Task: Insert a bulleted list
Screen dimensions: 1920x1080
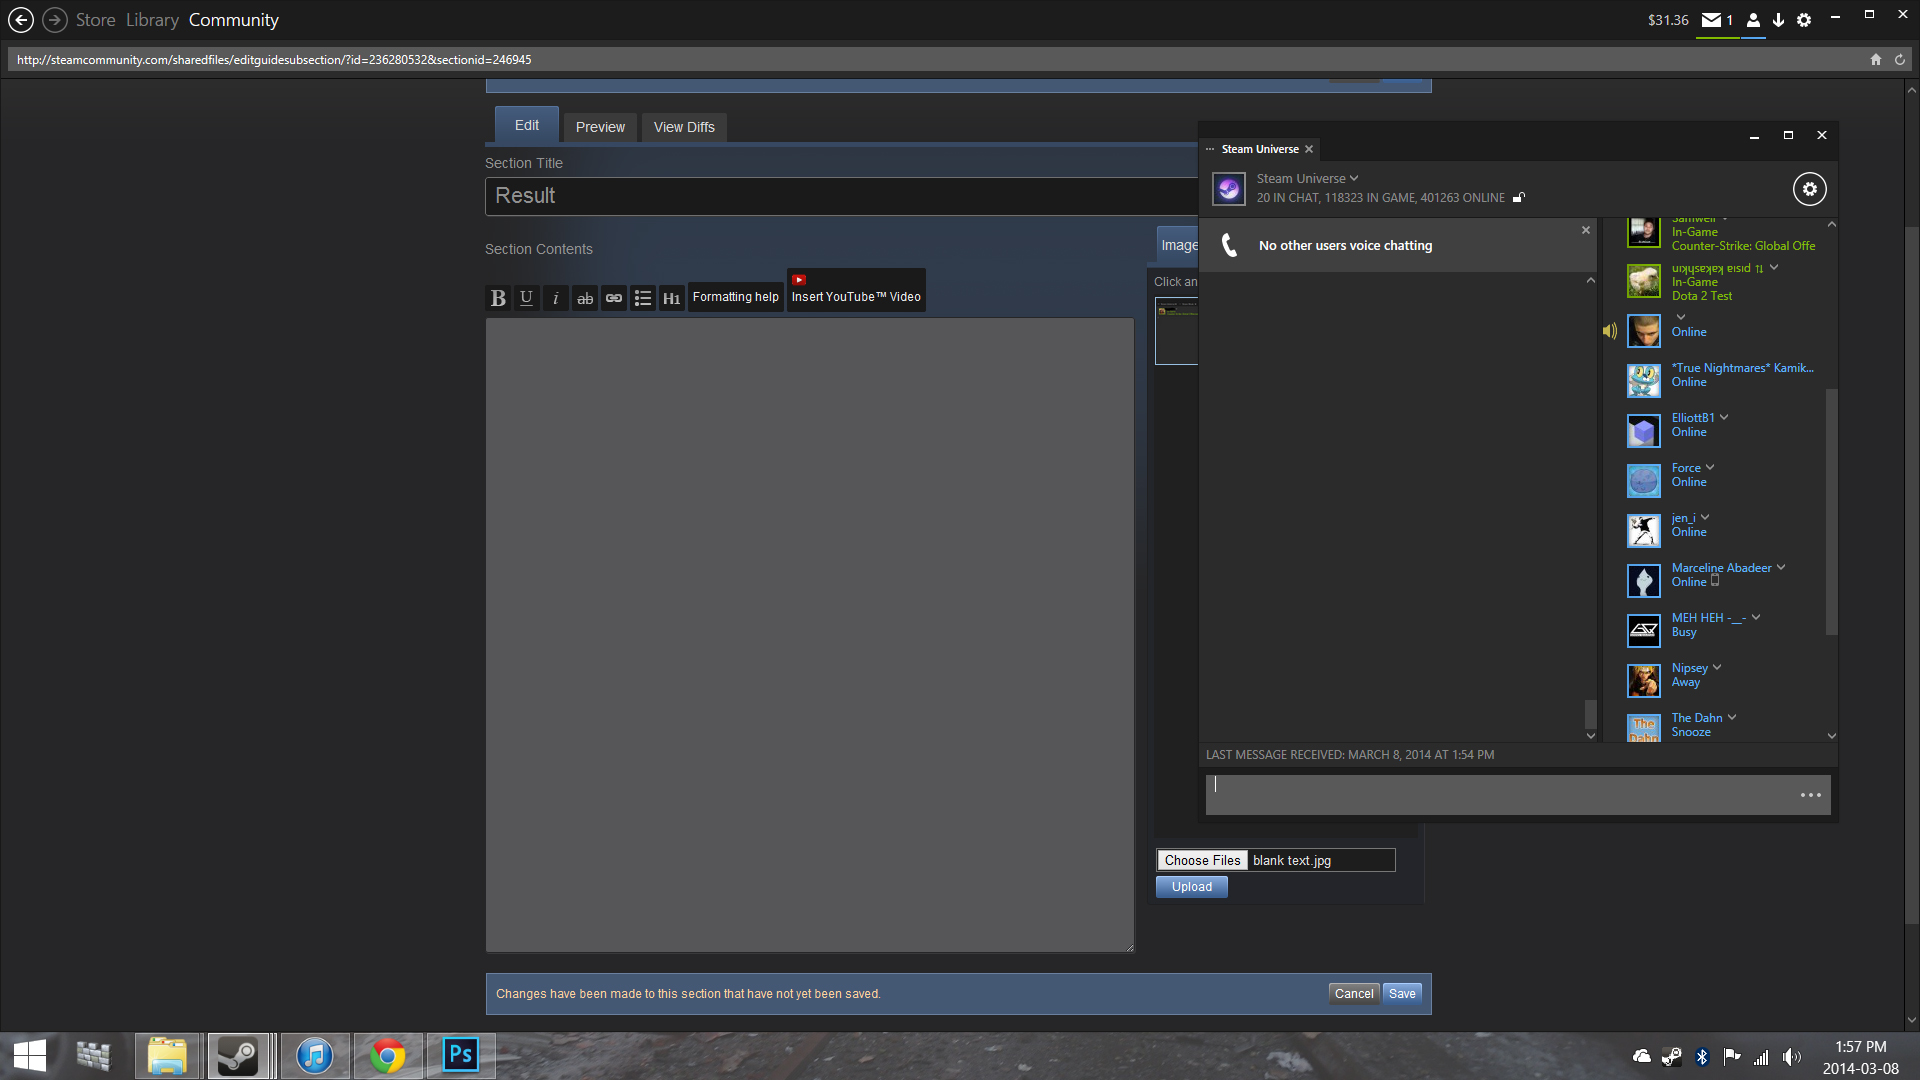Action: pyautogui.click(x=643, y=298)
